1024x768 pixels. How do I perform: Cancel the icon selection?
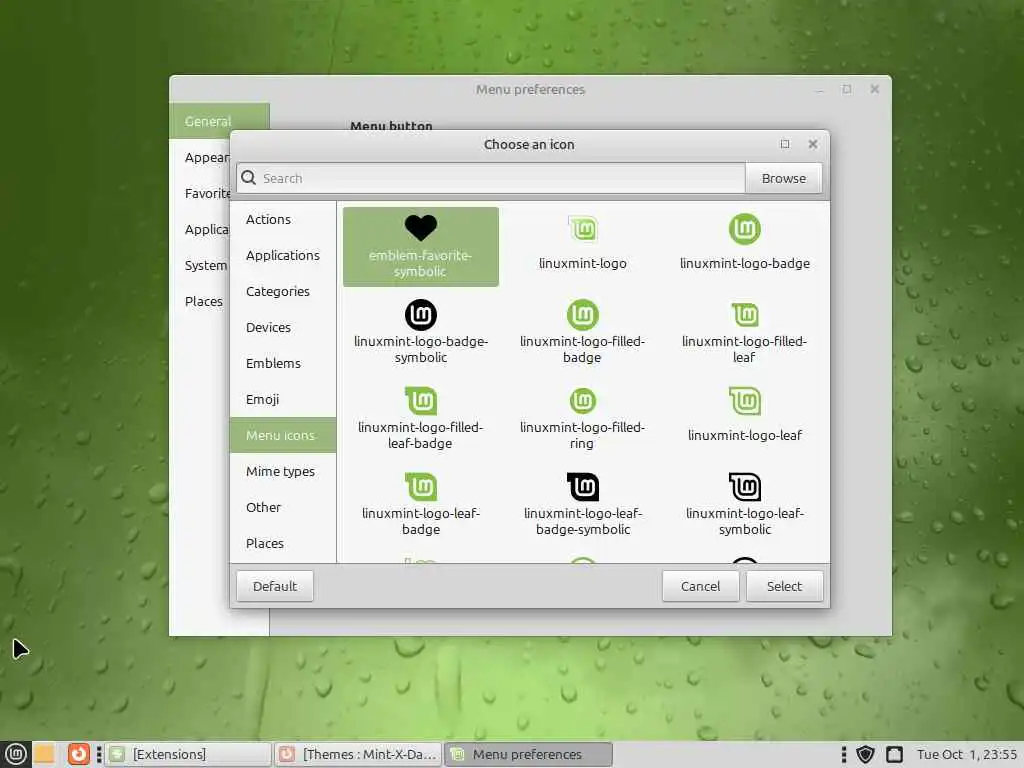coord(700,586)
